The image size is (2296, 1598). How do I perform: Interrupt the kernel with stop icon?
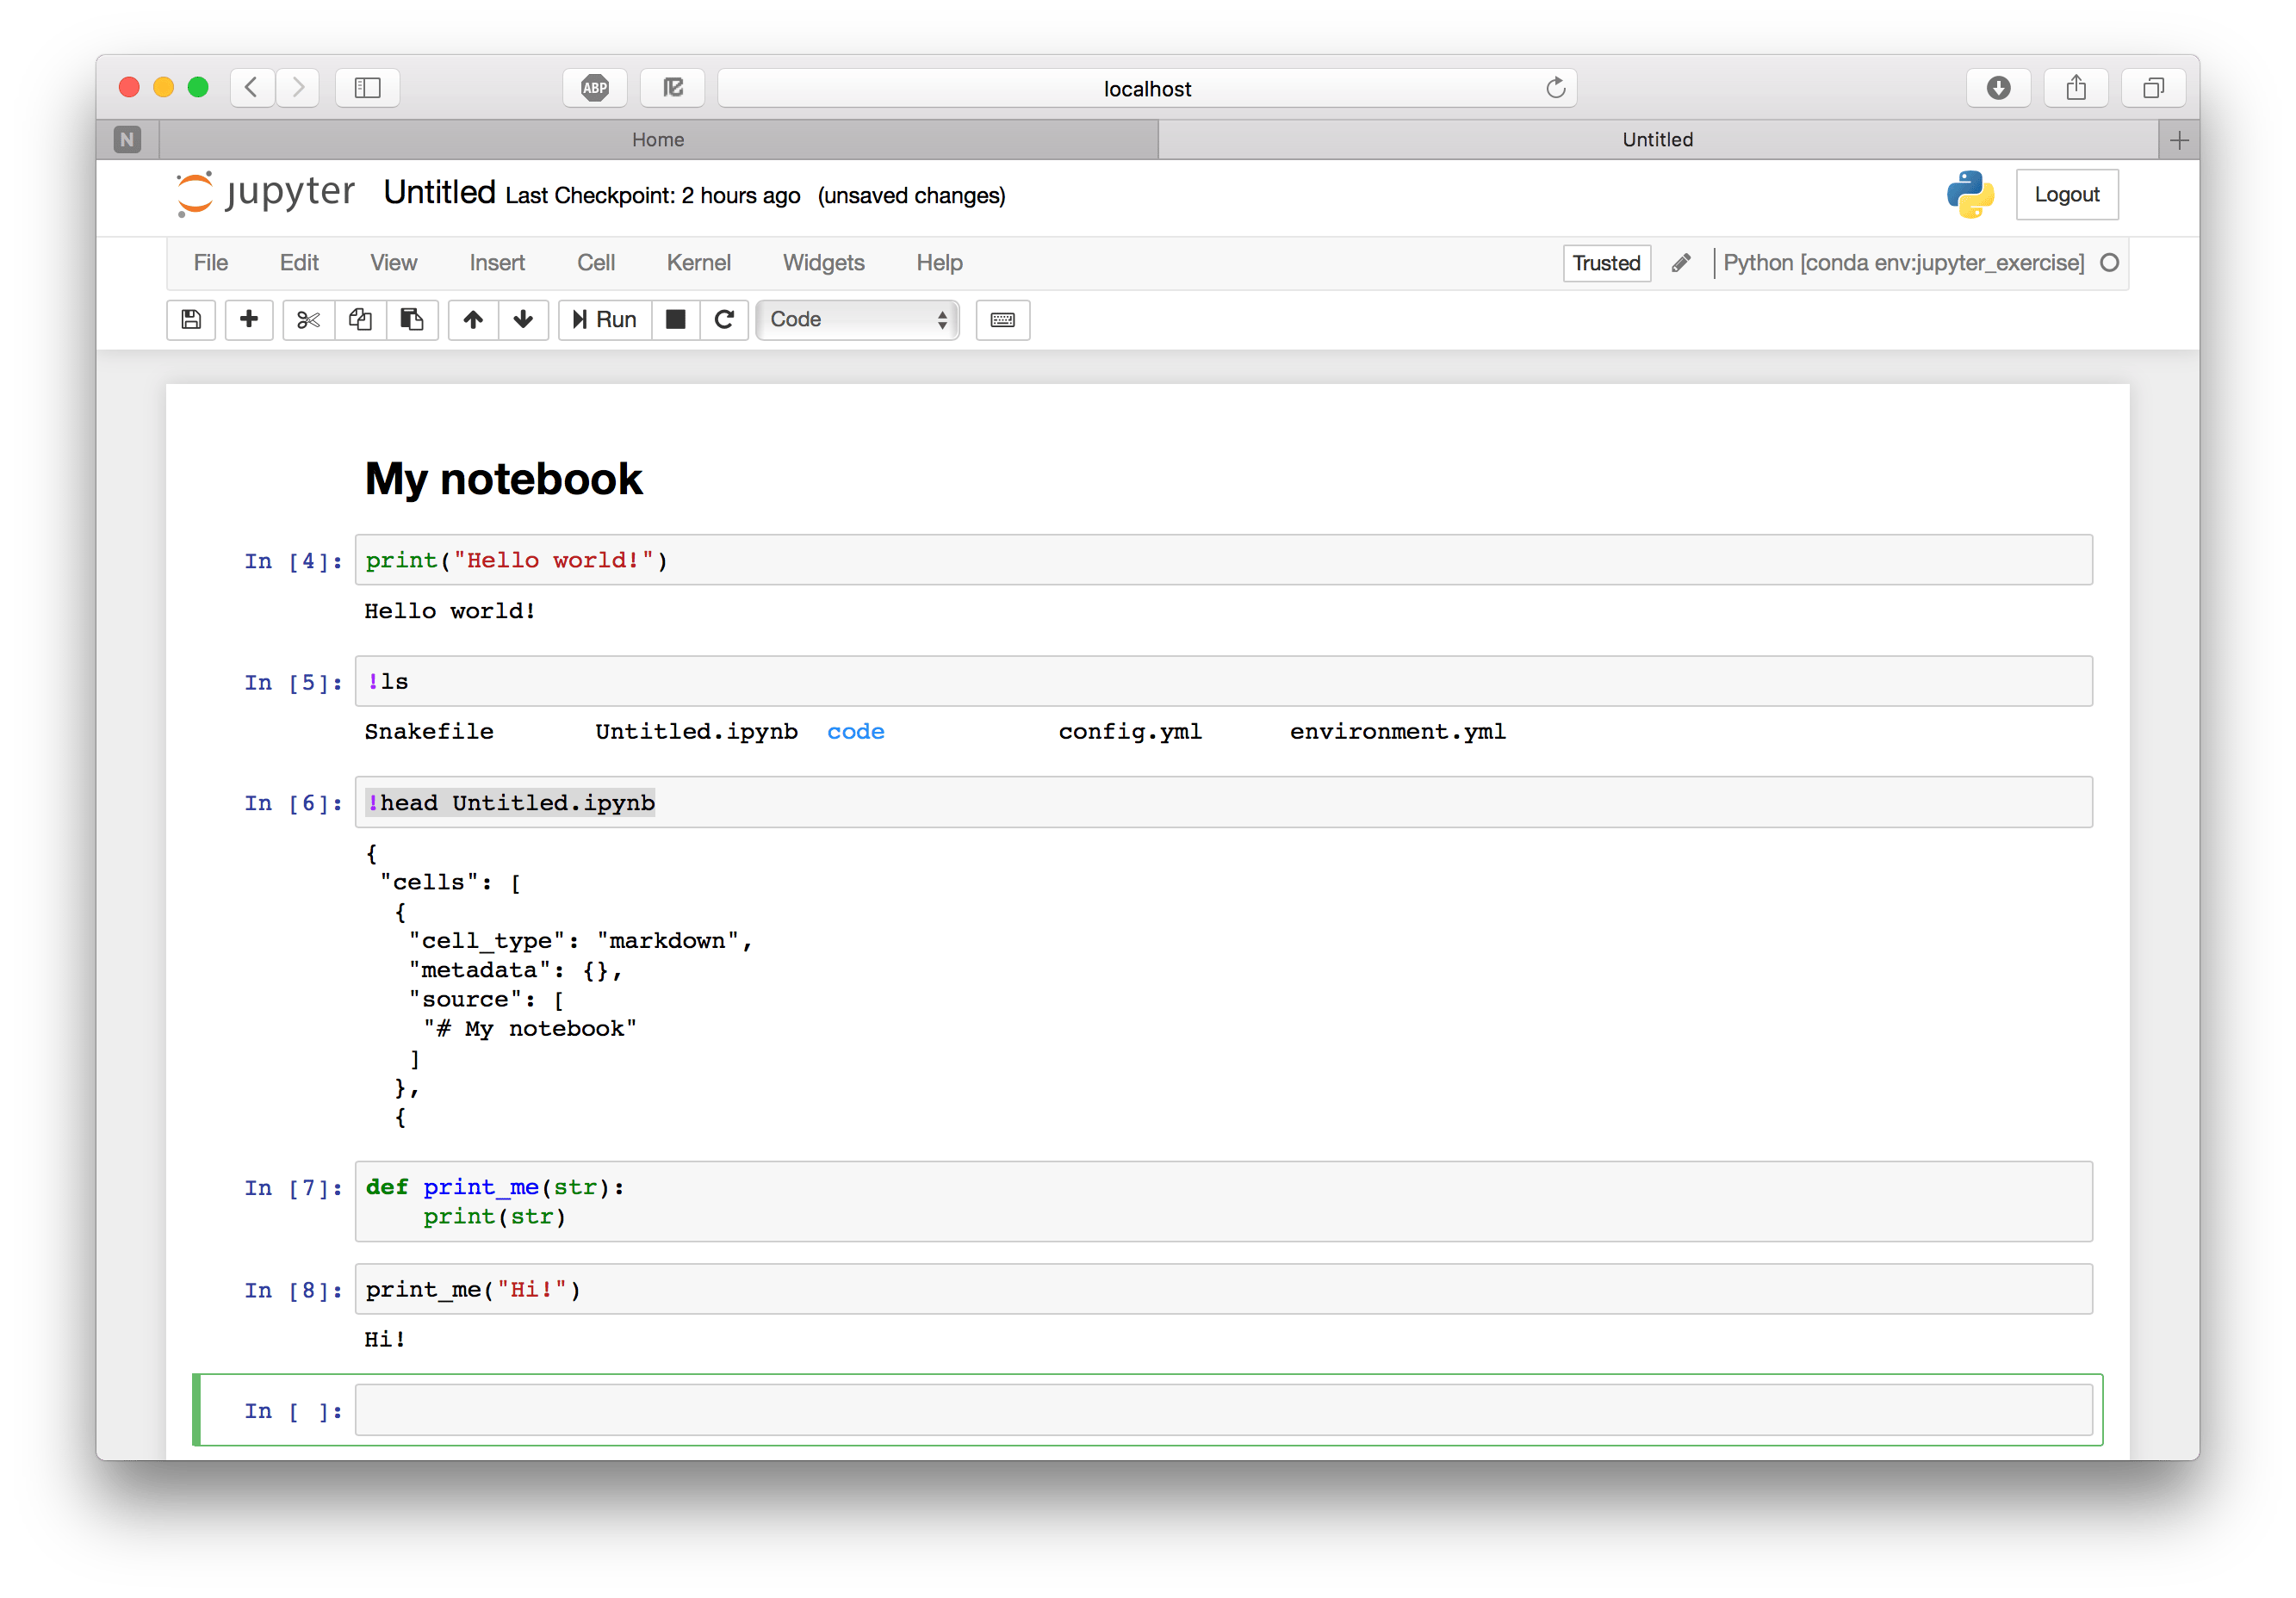676,320
